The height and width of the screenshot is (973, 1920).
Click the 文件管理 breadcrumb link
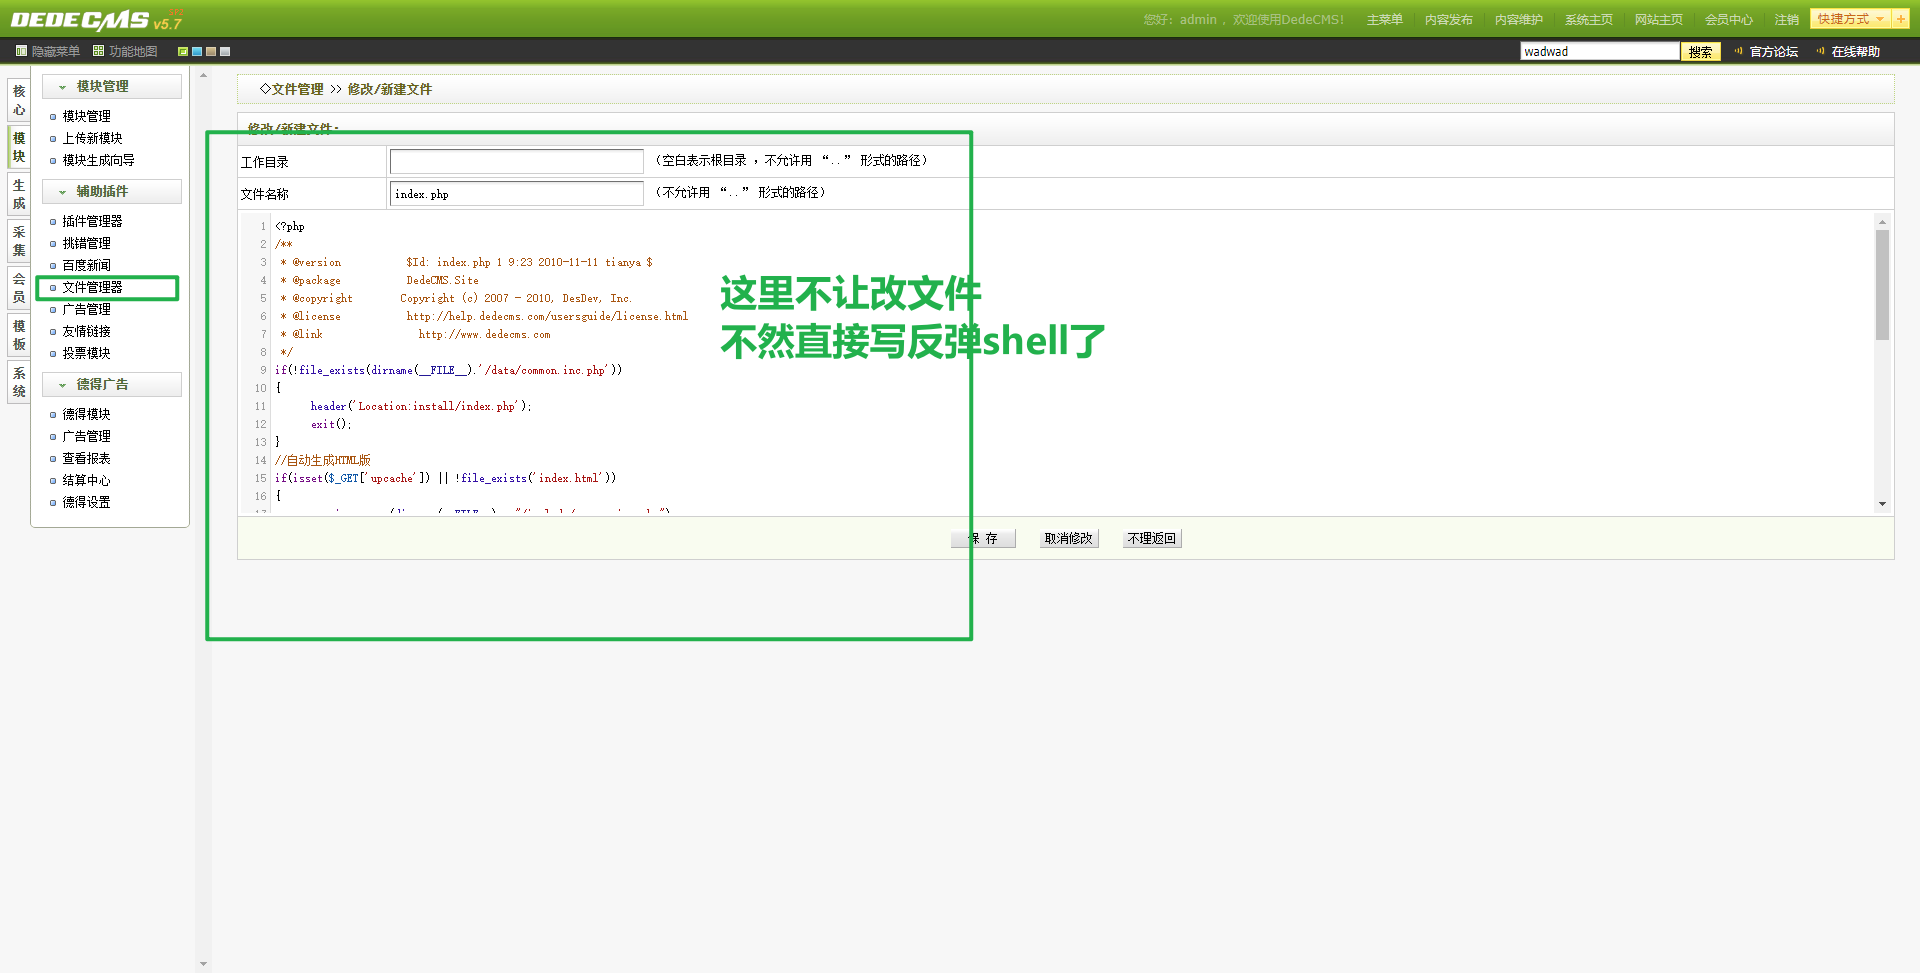297,89
